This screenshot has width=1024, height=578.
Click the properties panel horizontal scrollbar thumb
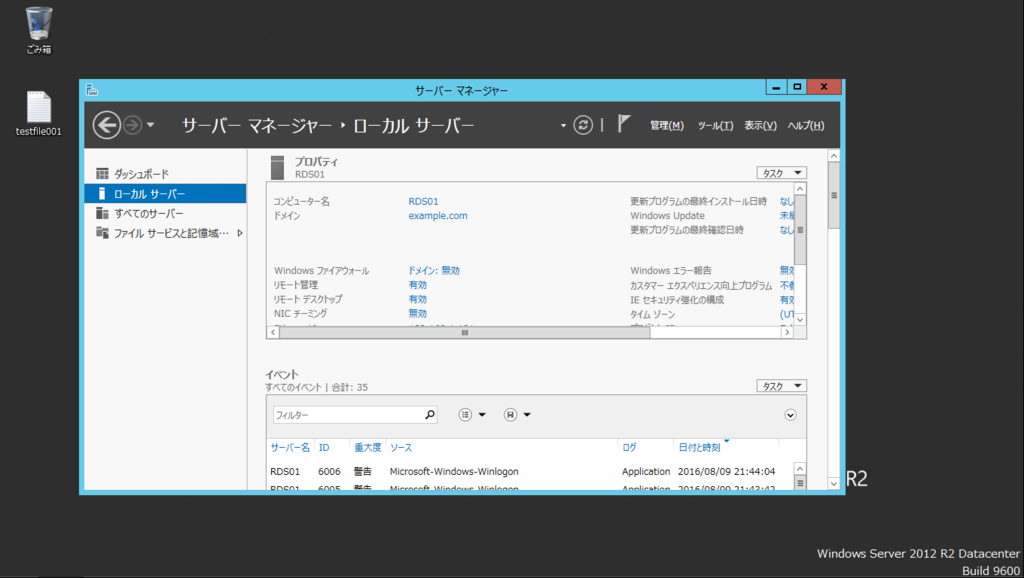tap(464, 332)
